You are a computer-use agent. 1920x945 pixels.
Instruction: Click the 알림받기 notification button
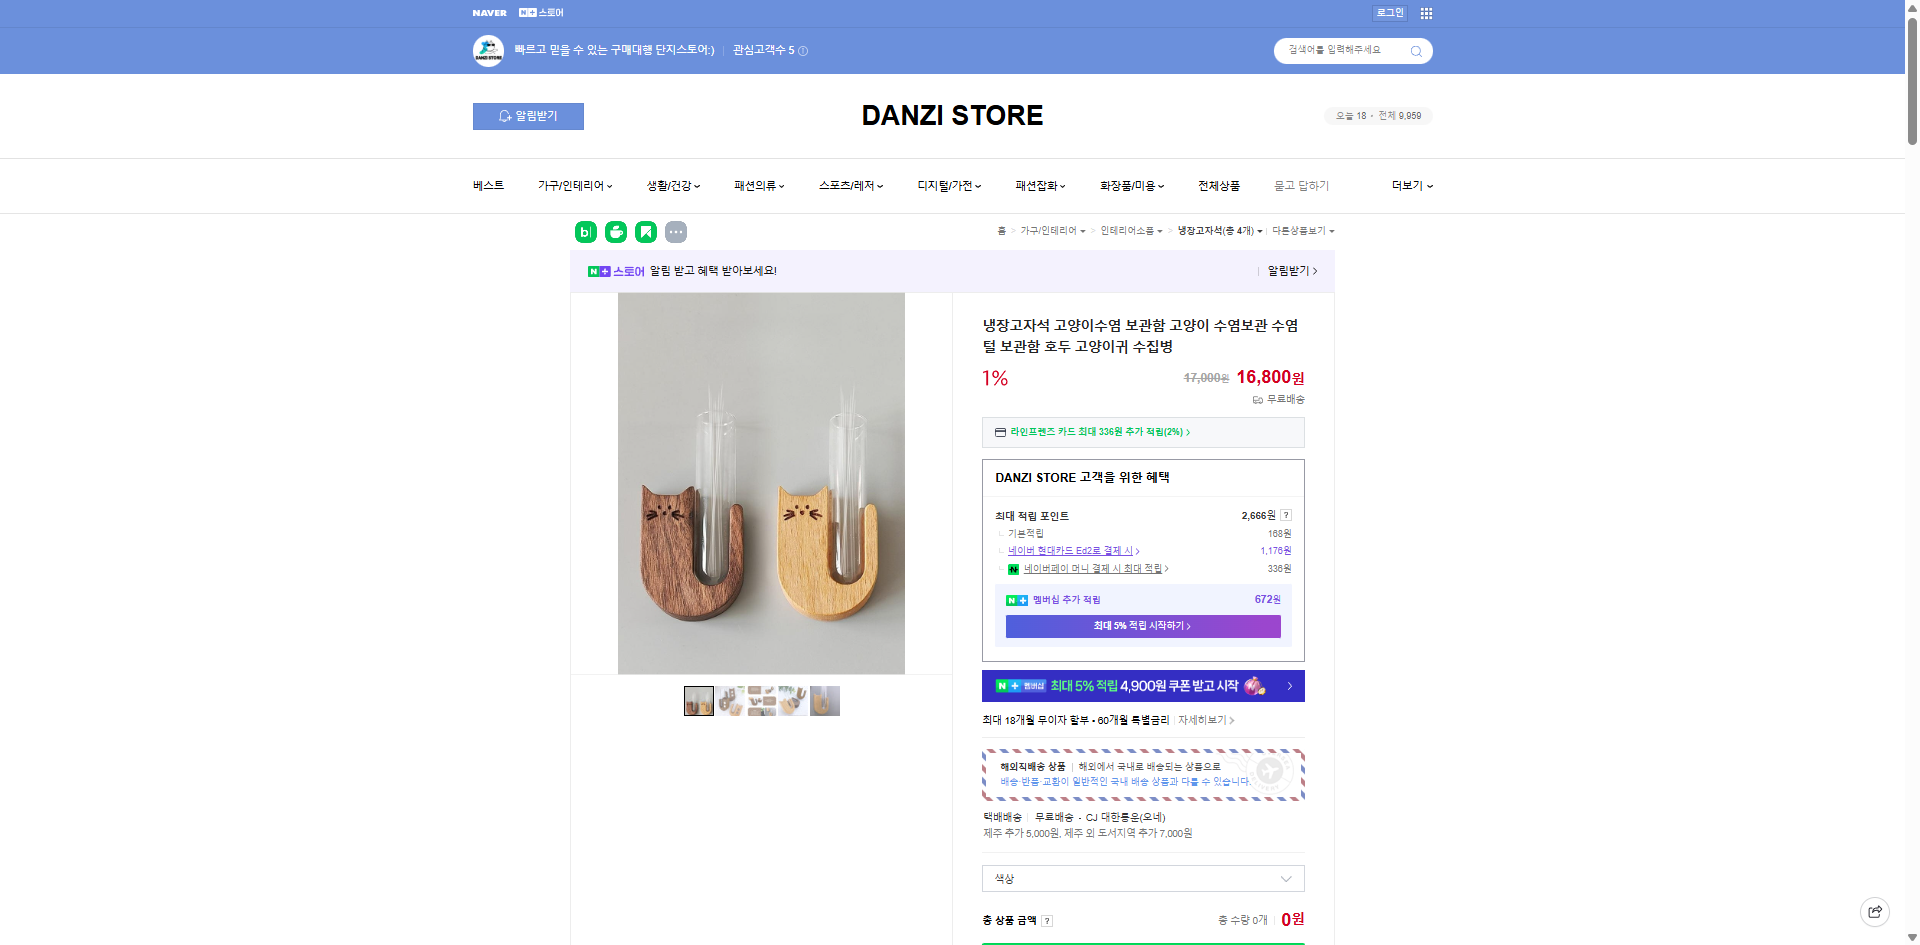coord(527,116)
